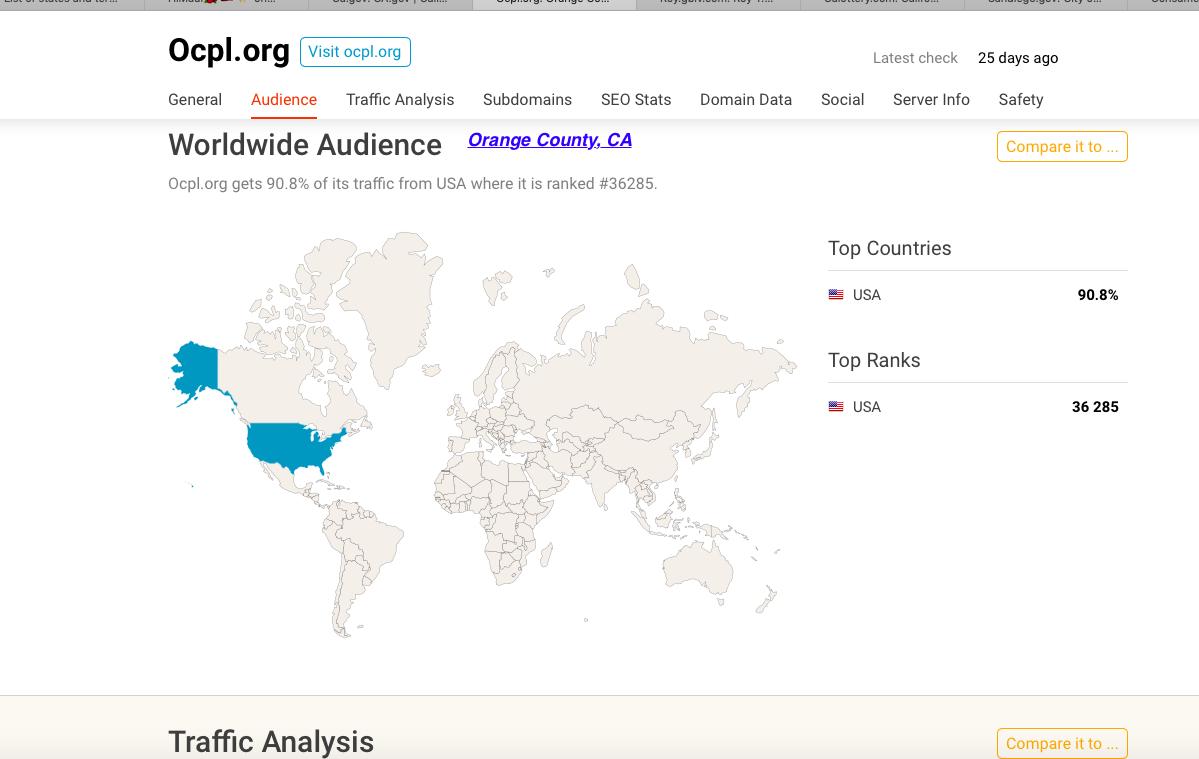Click the Ocpl.org site title
The height and width of the screenshot is (759, 1199).
(229, 50)
